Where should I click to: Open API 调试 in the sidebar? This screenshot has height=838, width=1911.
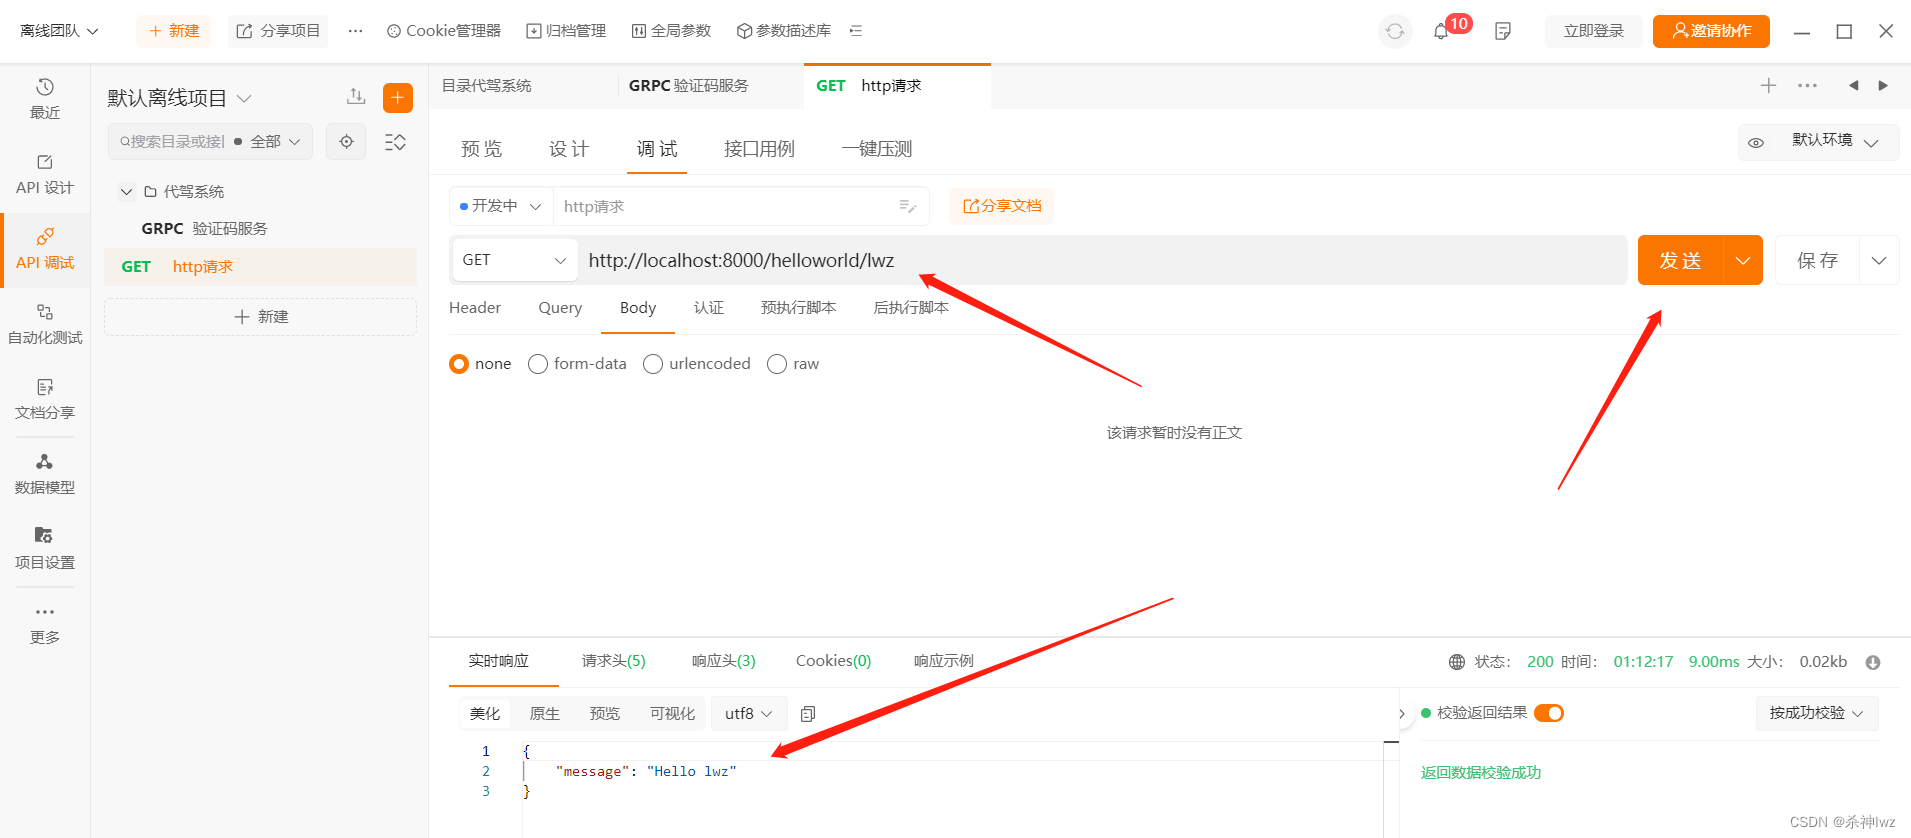45,249
